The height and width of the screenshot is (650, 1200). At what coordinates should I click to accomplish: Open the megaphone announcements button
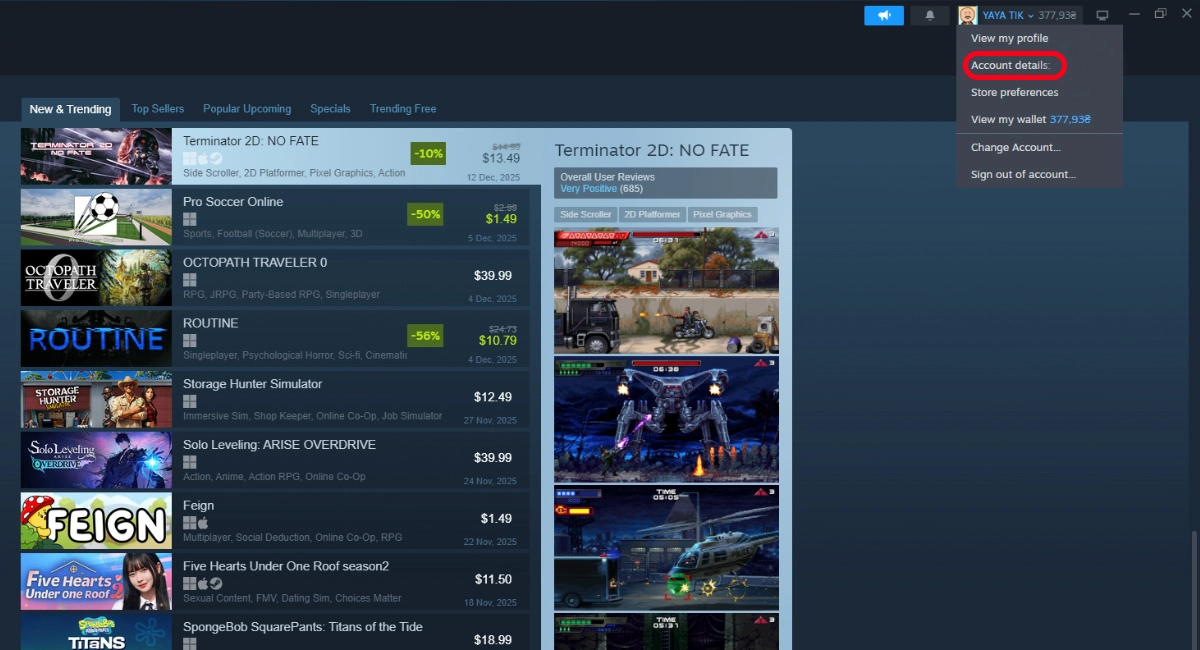[x=884, y=15]
